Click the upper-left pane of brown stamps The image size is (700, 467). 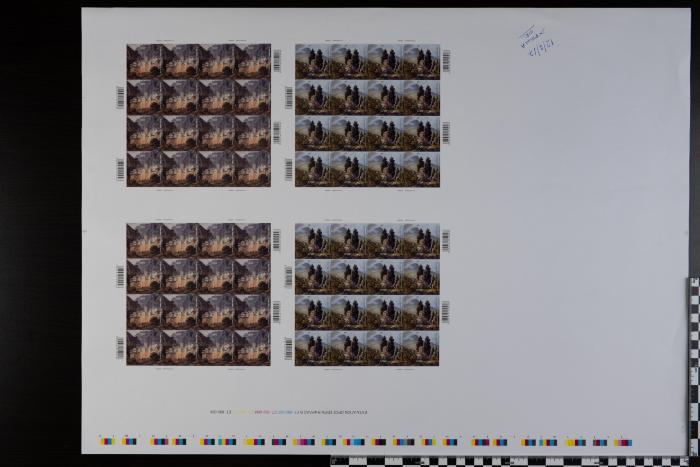click(199, 115)
